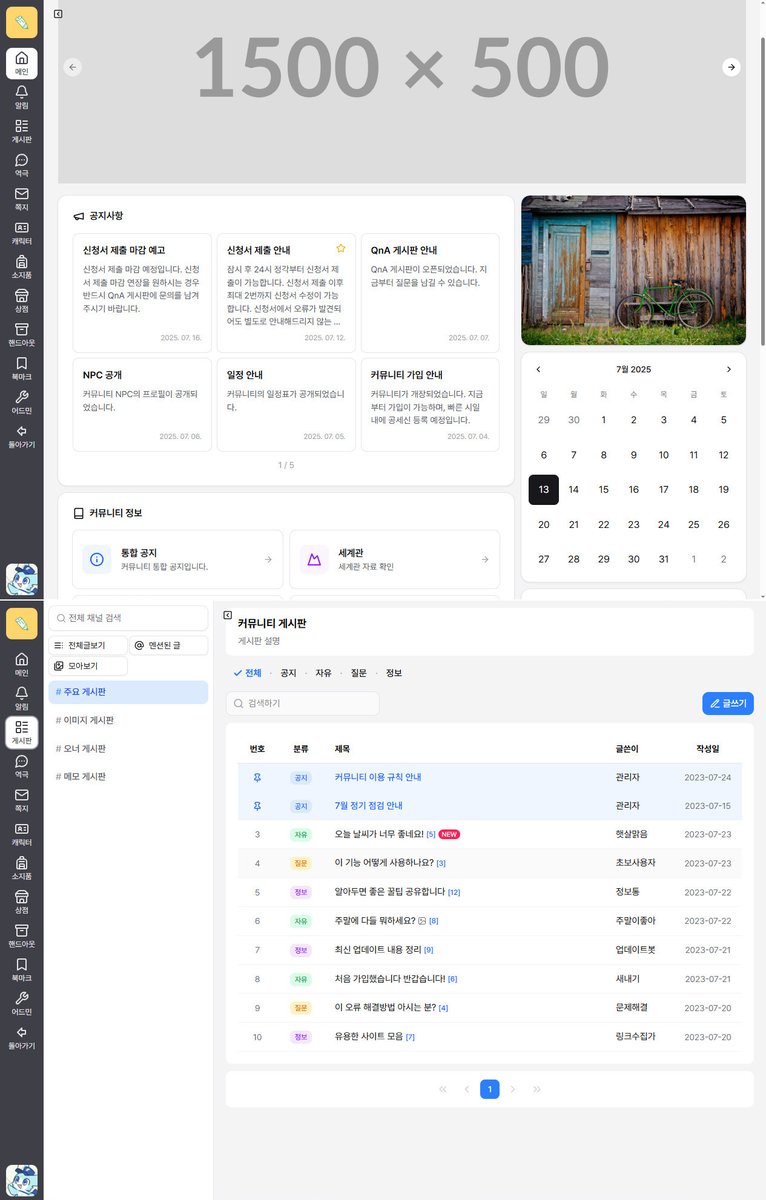Toggle star on 신청서 제출 안내 notice
The width and height of the screenshot is (766, 1200).
340,248
